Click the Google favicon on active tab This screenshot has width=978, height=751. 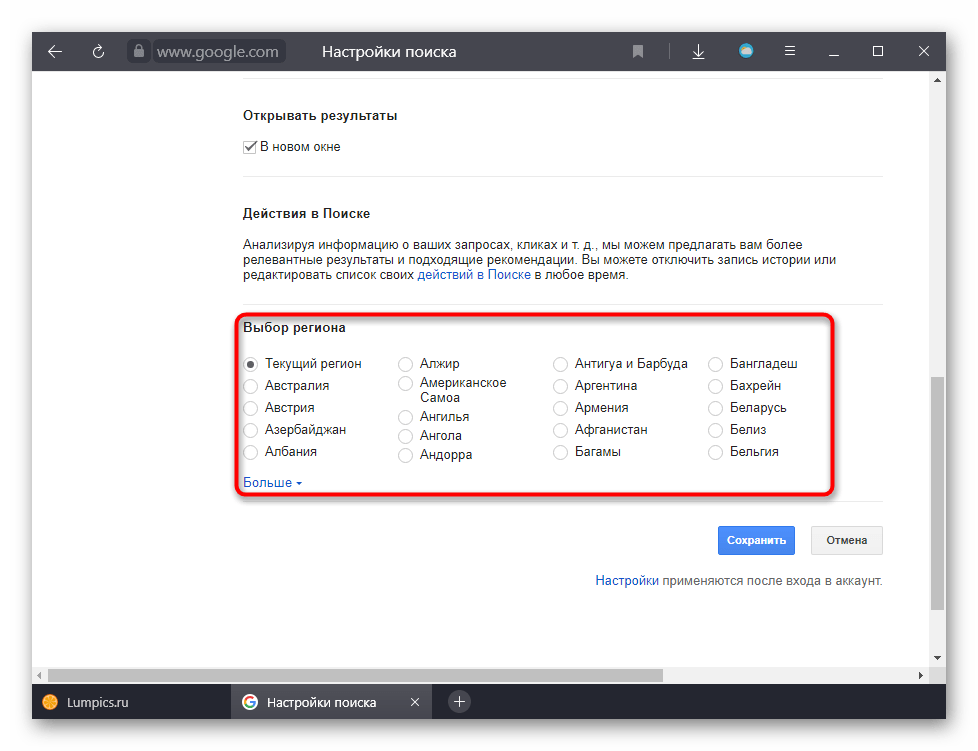tap(250, 702)
